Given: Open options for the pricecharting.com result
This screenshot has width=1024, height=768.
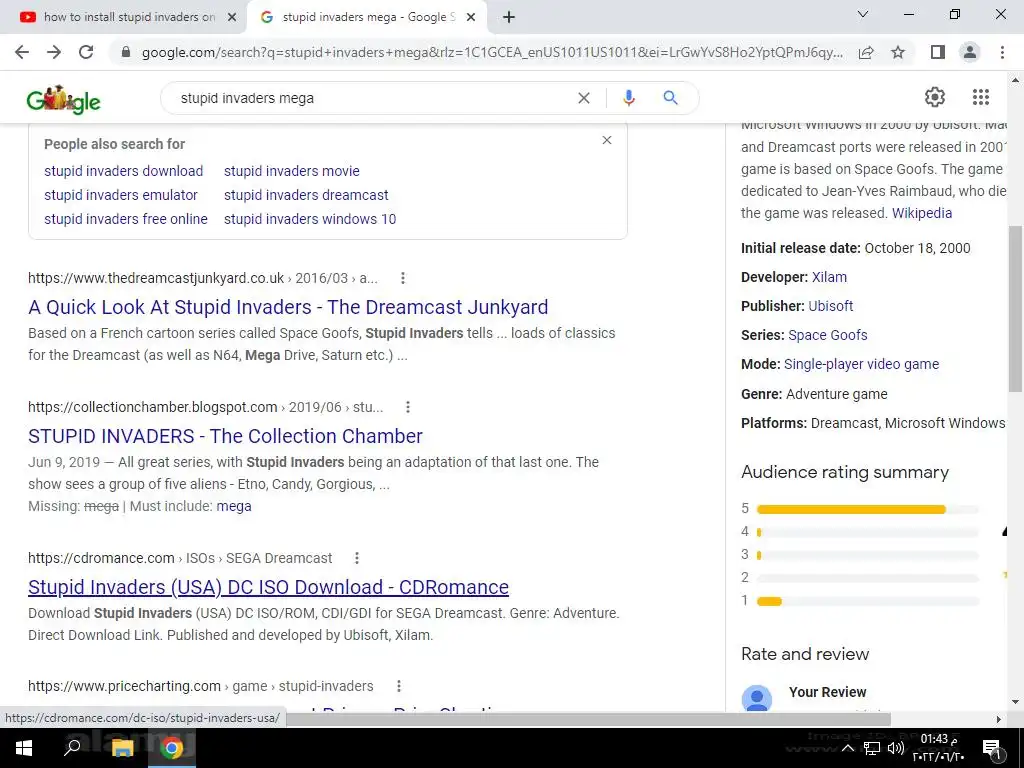Looking at the screenshot, I should pos(398,686).
